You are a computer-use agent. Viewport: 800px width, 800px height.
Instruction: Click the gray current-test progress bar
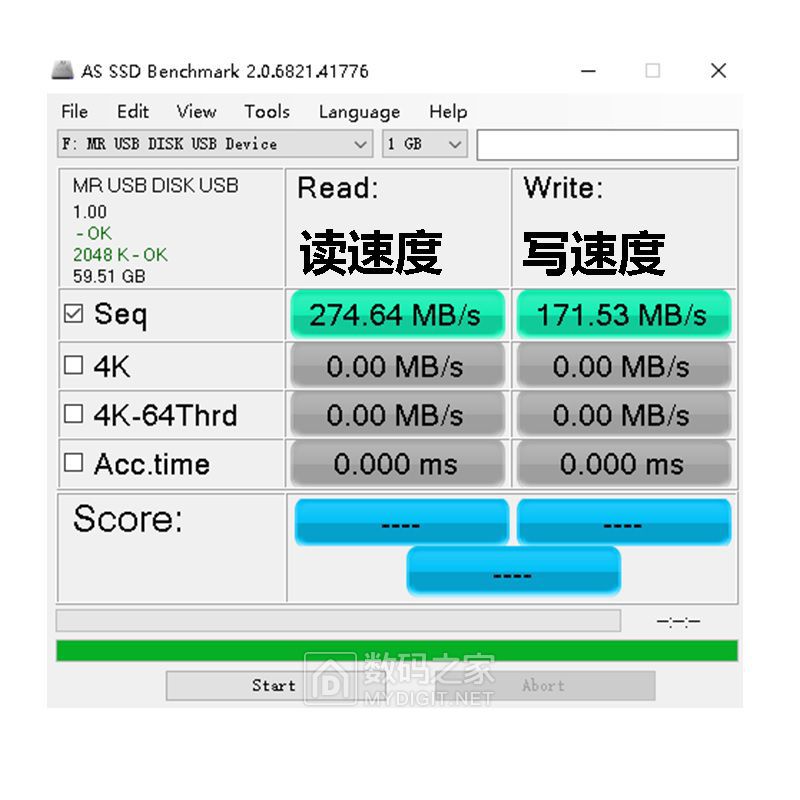pyautogui.click(x=338, y=620)
